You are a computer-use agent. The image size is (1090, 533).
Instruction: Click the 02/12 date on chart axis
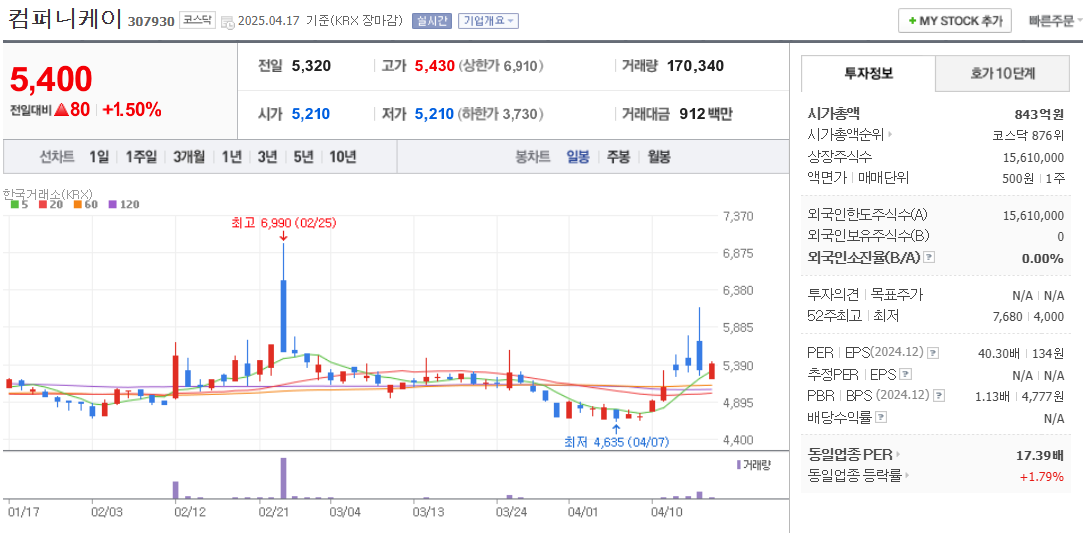pyautogui.click(x=190, y=512)
